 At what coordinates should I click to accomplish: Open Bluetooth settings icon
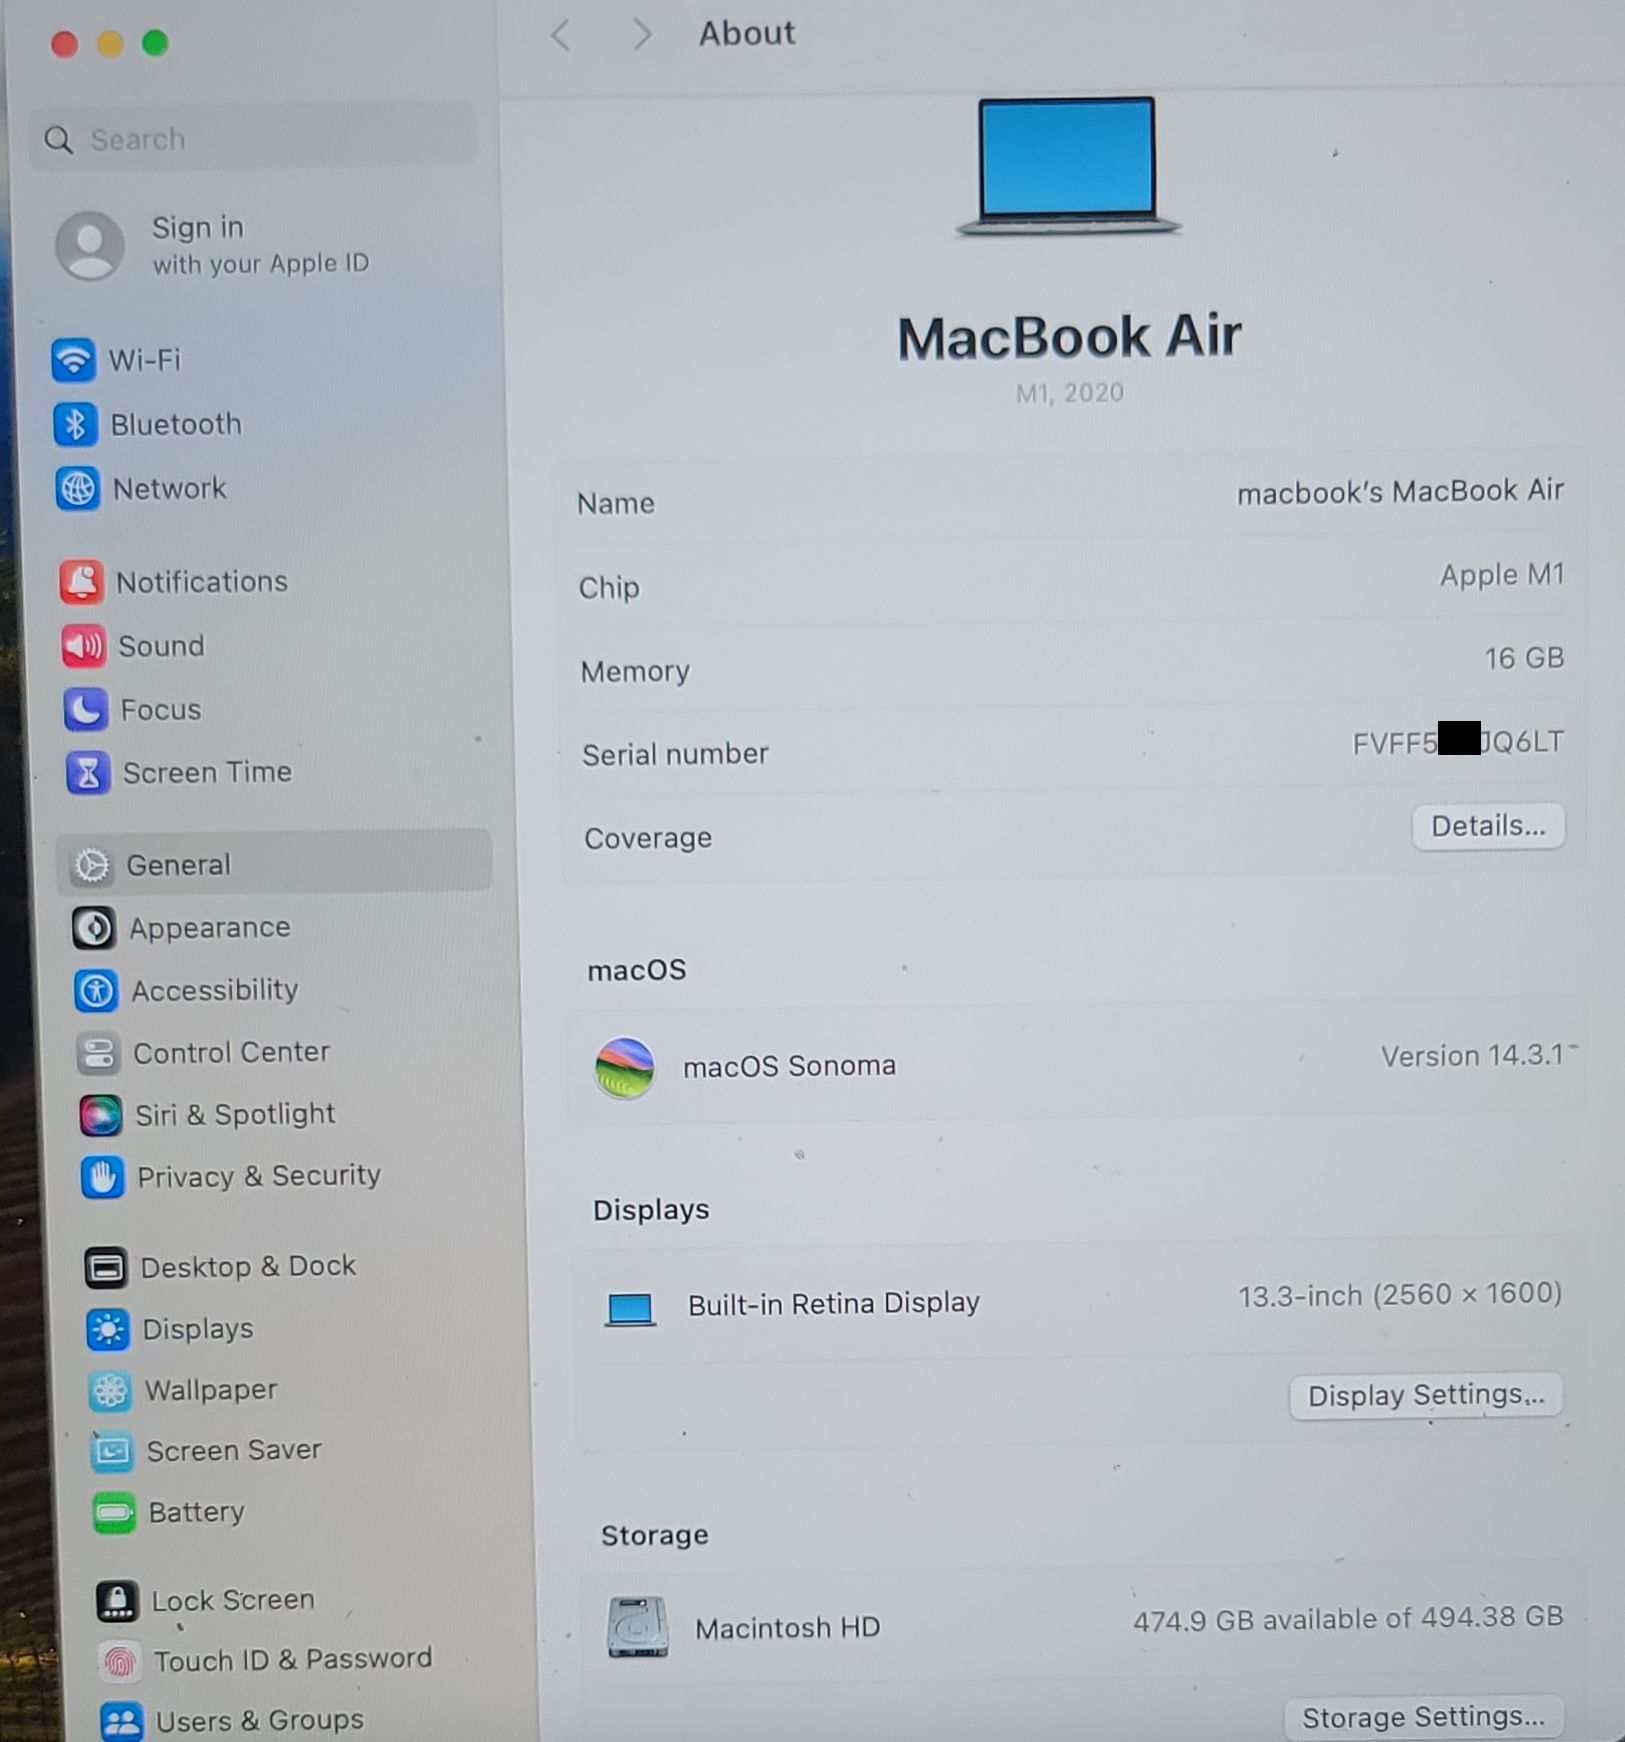click(x=75, y=424)
